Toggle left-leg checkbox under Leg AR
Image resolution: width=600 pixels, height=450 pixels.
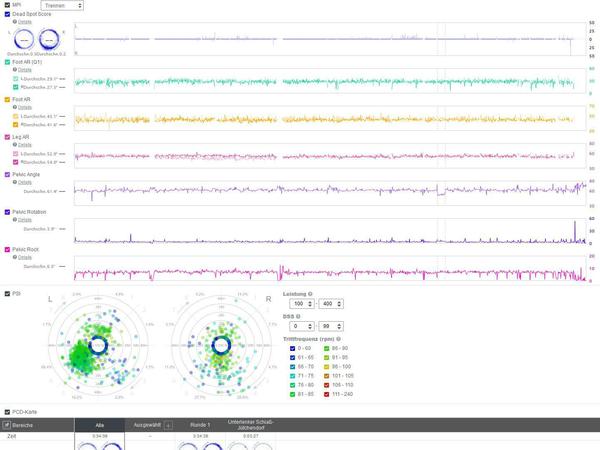(x=16, y=154)
